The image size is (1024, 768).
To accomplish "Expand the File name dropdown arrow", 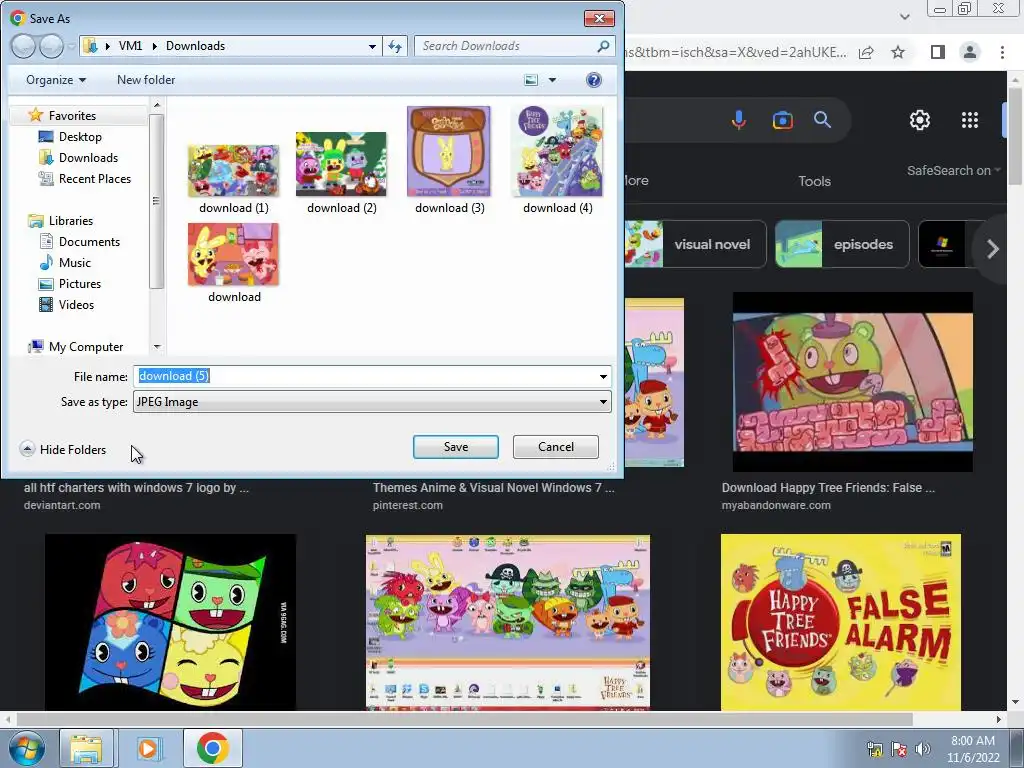I will tap(603, 376).
